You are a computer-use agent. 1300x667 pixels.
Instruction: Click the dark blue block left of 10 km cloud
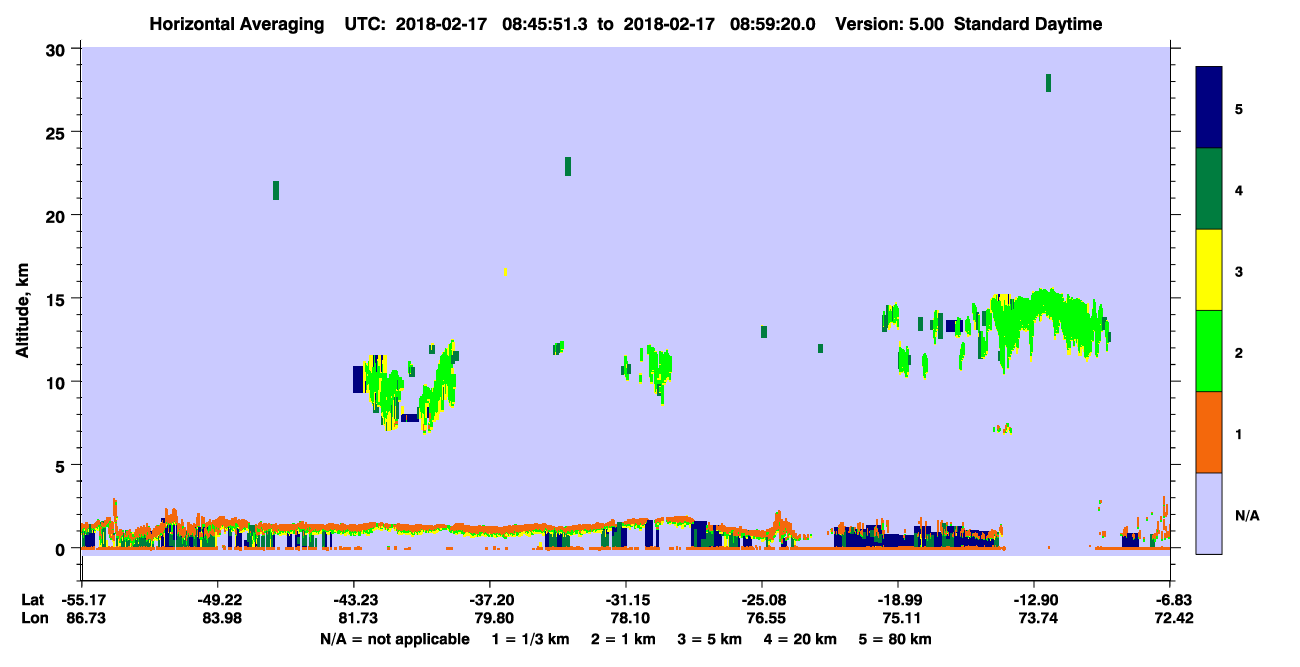pyautogui.click(x=358, y=379)
